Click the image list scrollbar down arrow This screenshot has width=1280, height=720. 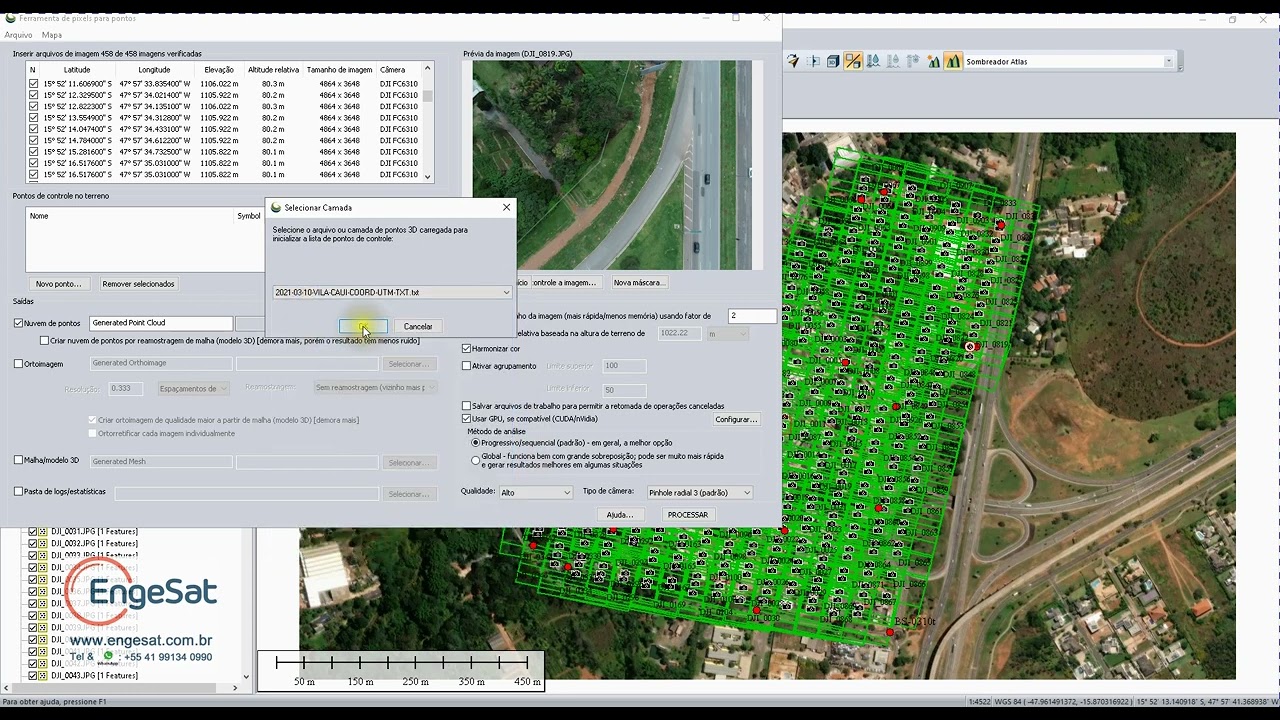pyautogui.click(x=428, y=177)
